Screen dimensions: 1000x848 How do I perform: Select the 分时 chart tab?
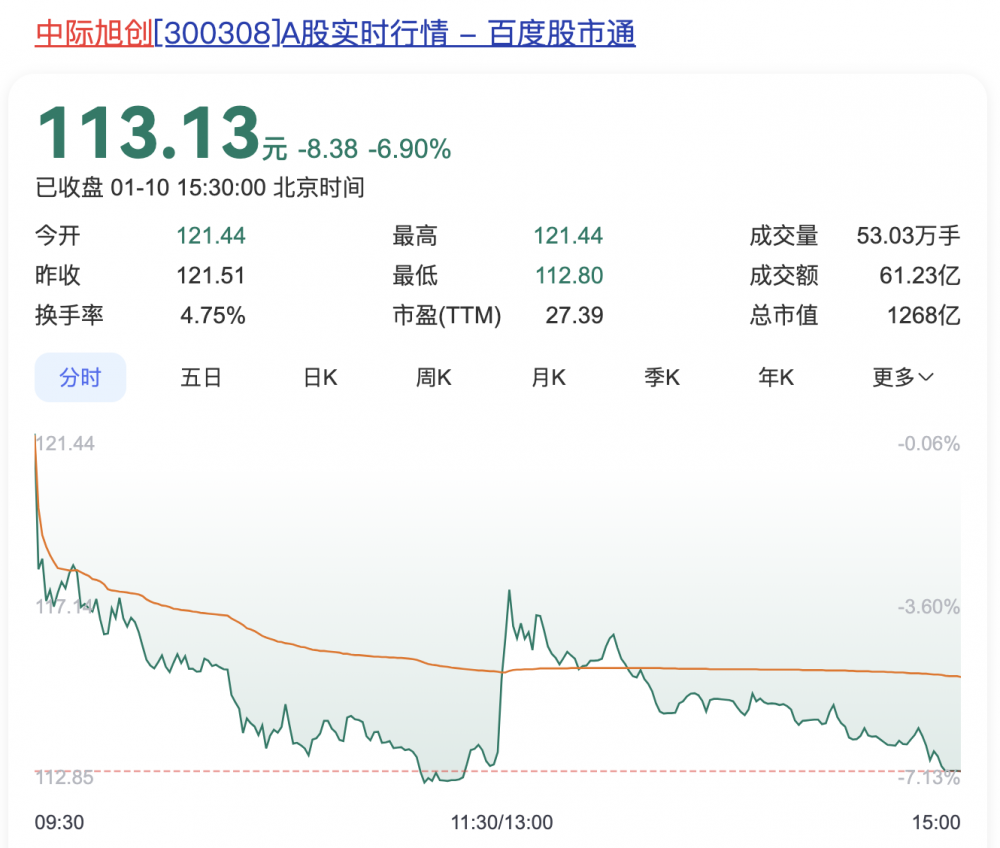tap(80, 377)
